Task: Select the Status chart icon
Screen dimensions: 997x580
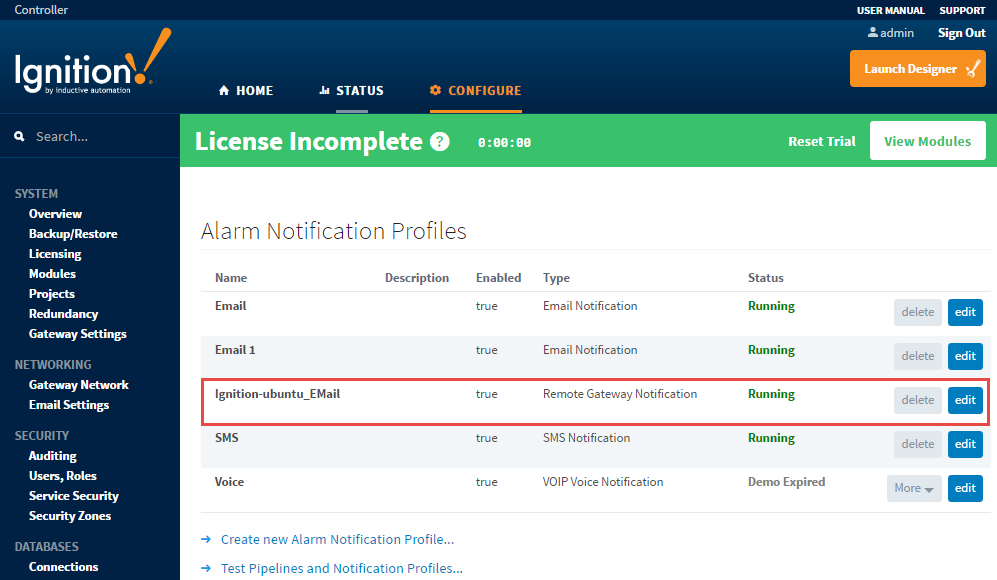Action: pos(325,90)
